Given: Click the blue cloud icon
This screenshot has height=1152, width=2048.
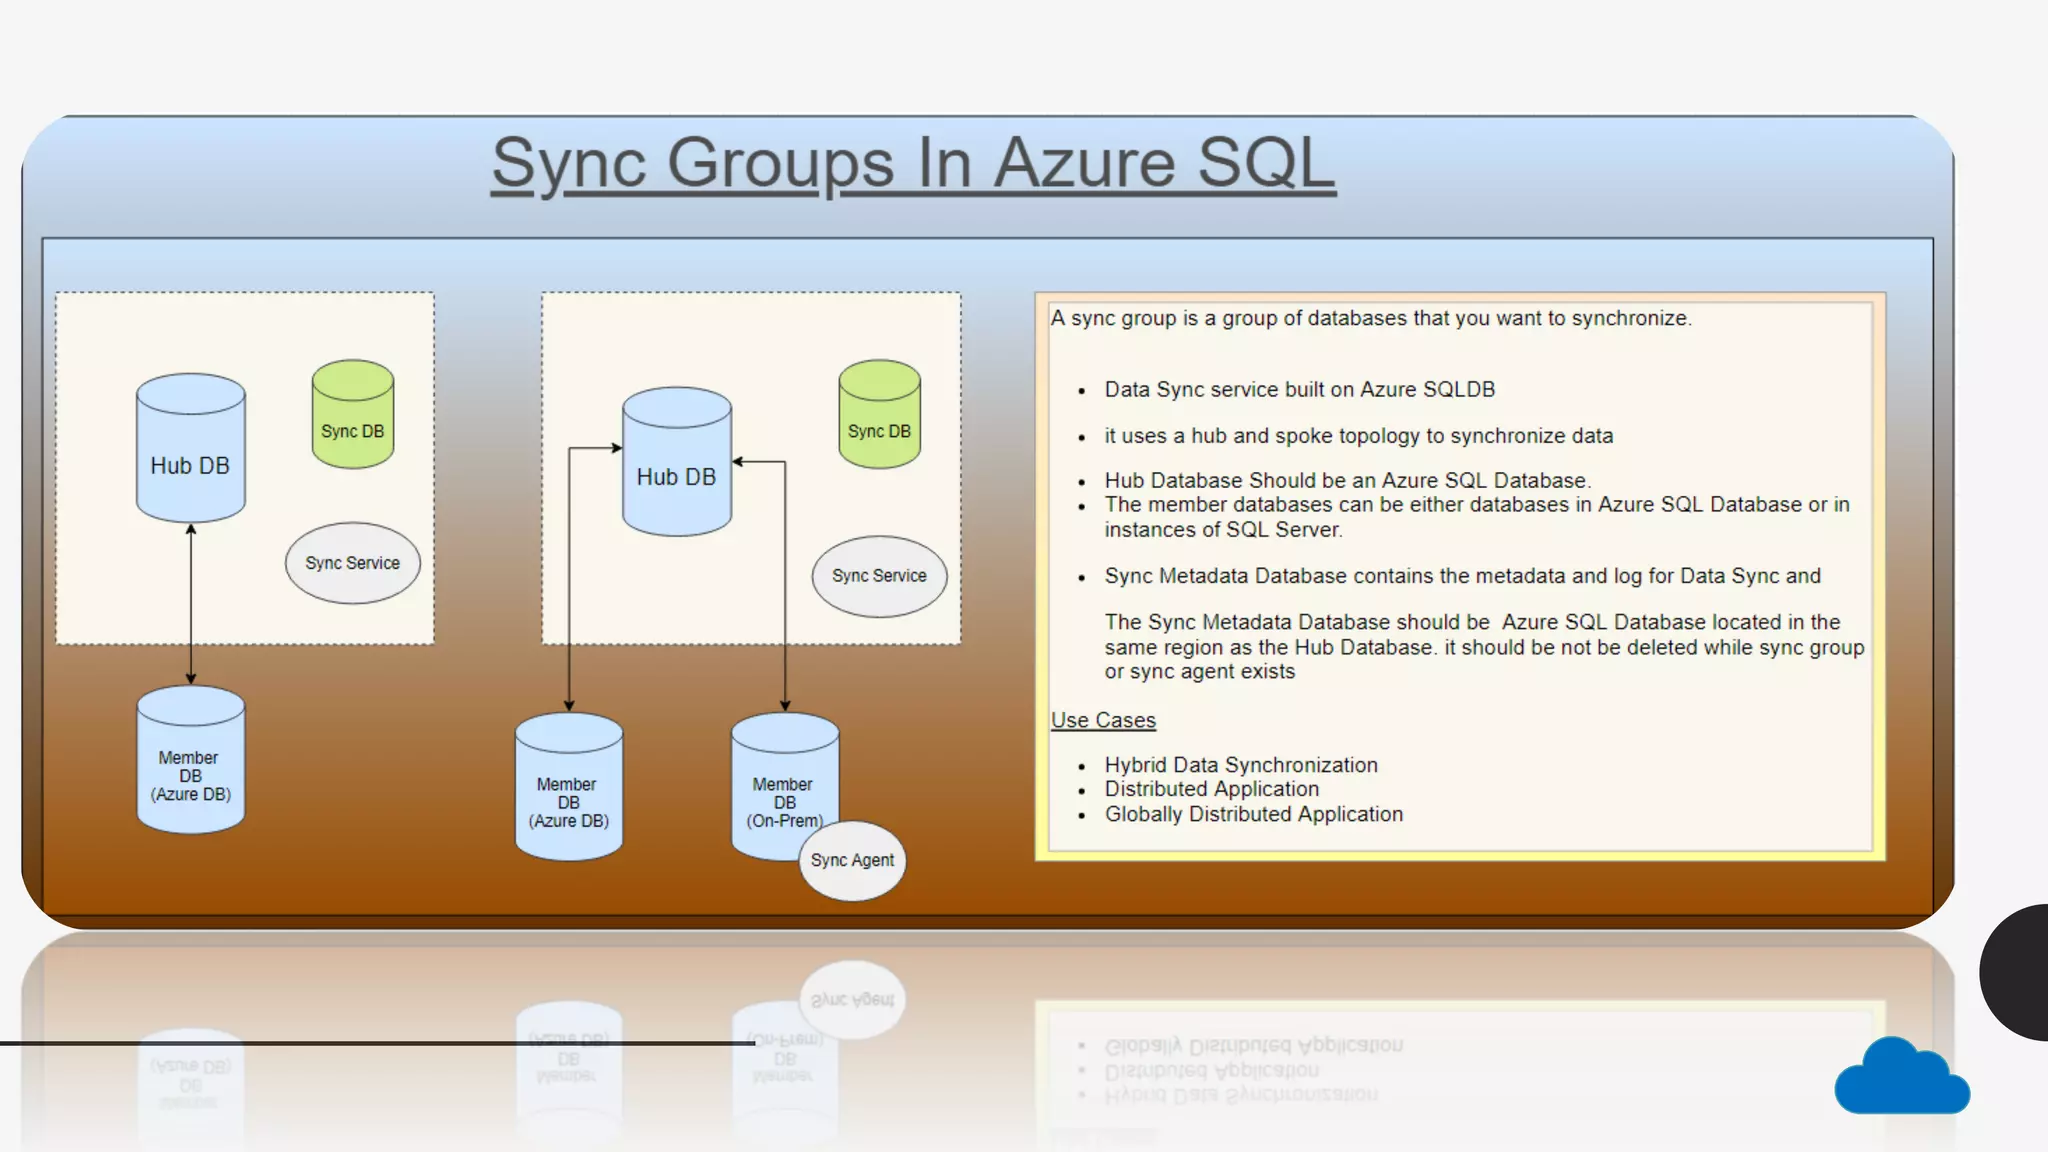Looking at the screenshot, I should pyautogui.click(x=1902, y=1076).
